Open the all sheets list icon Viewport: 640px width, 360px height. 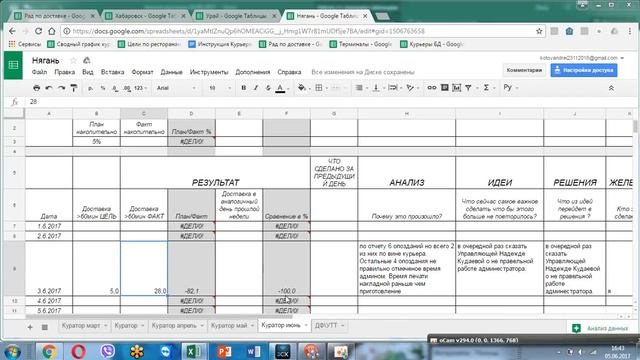click(x=45, y=327)
